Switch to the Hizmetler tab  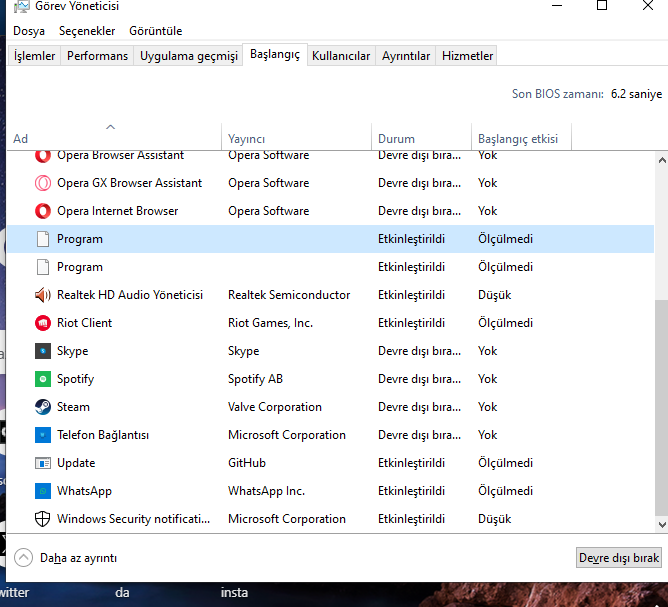point(467,56)
